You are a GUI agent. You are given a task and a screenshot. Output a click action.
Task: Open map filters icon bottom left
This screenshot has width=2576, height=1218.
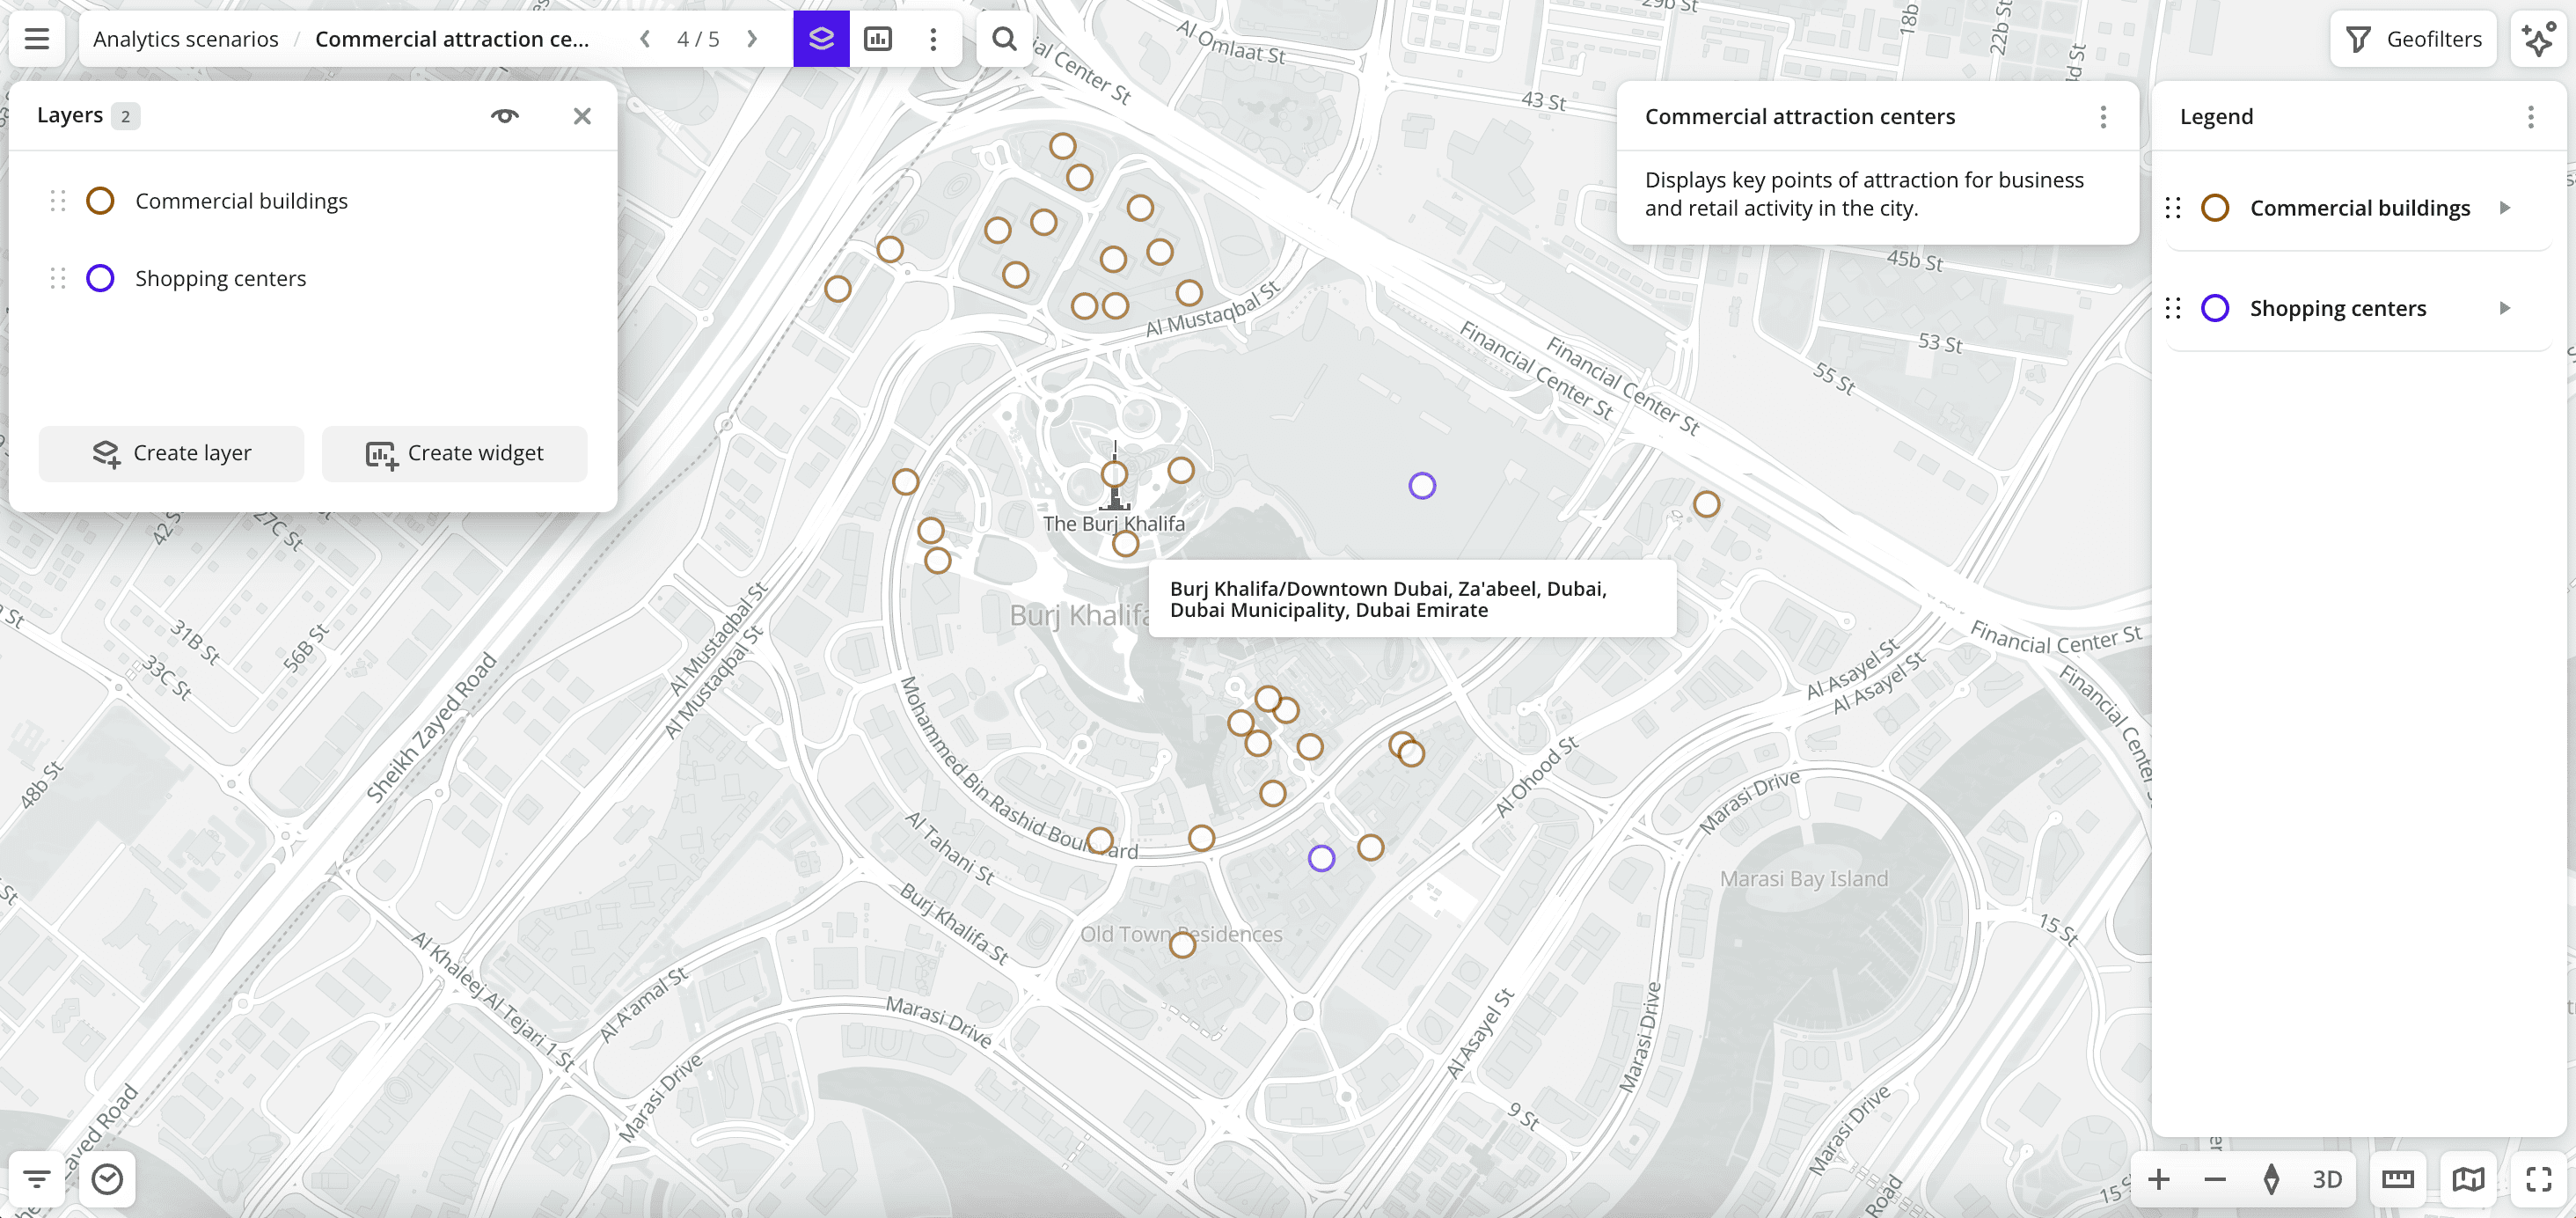pyautogui.click(x=36, y=1179)
